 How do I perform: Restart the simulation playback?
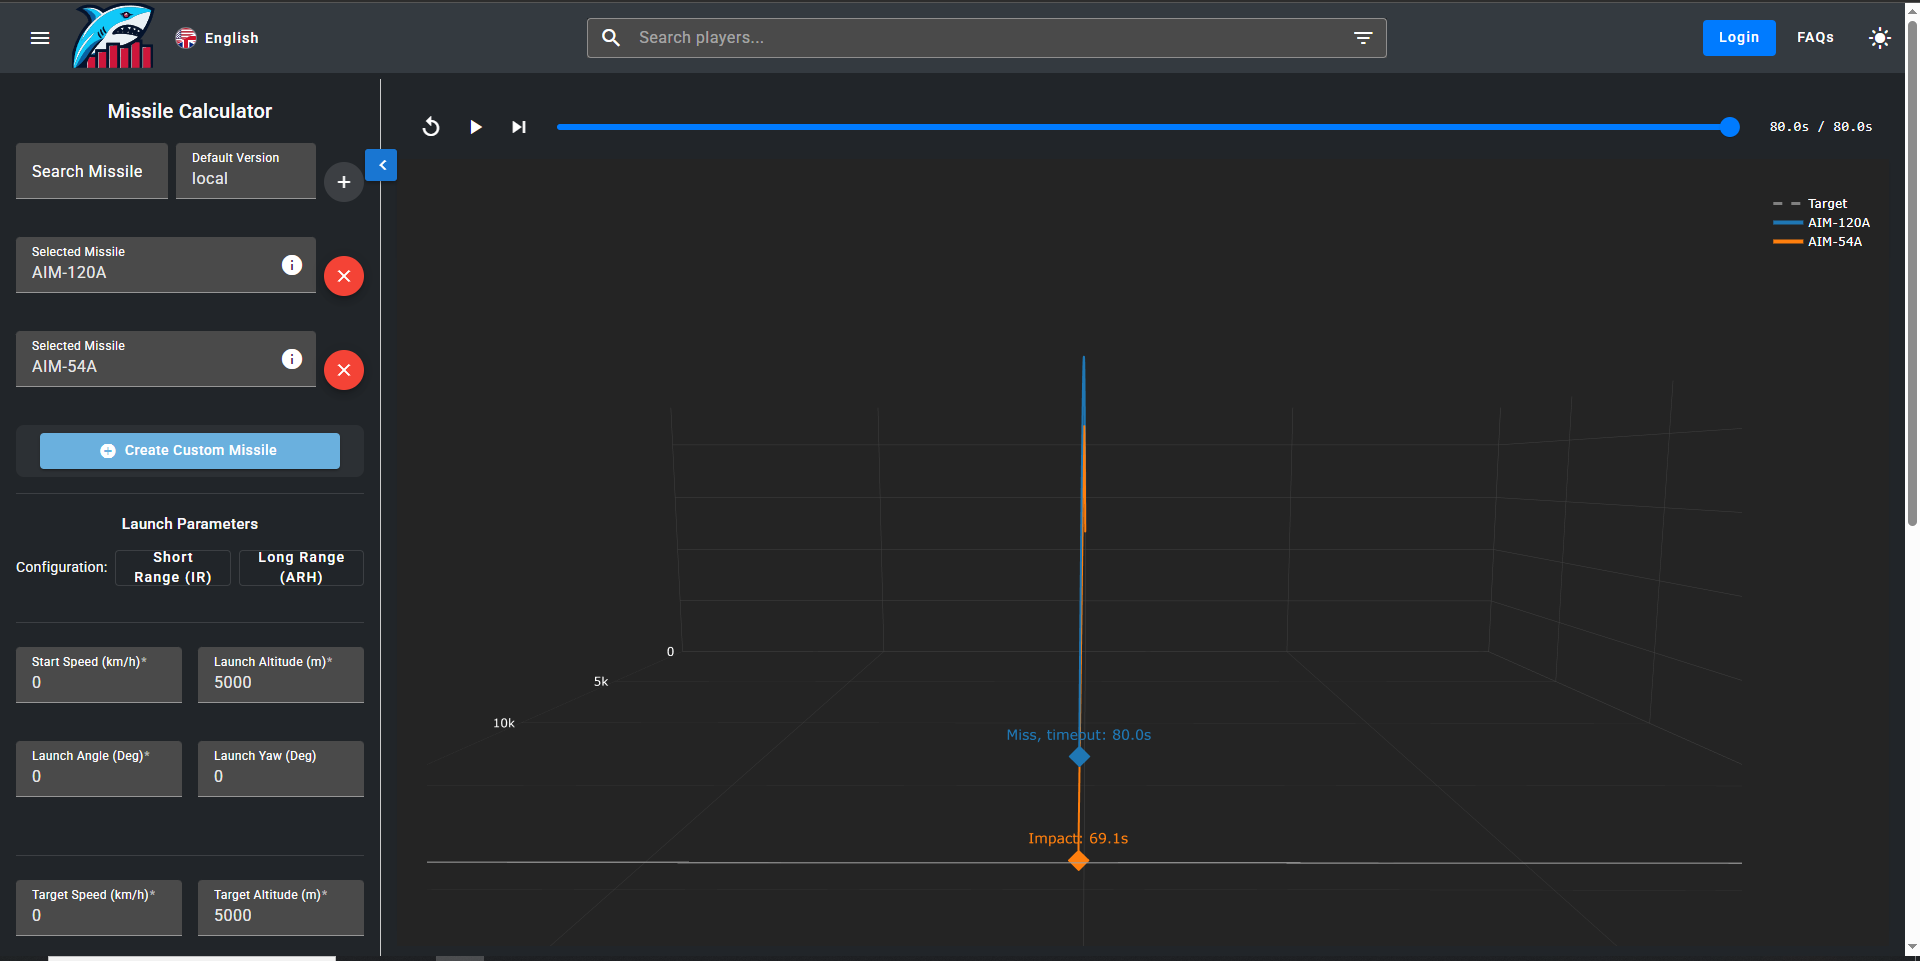pyautogui.click(x=431, y=127)
